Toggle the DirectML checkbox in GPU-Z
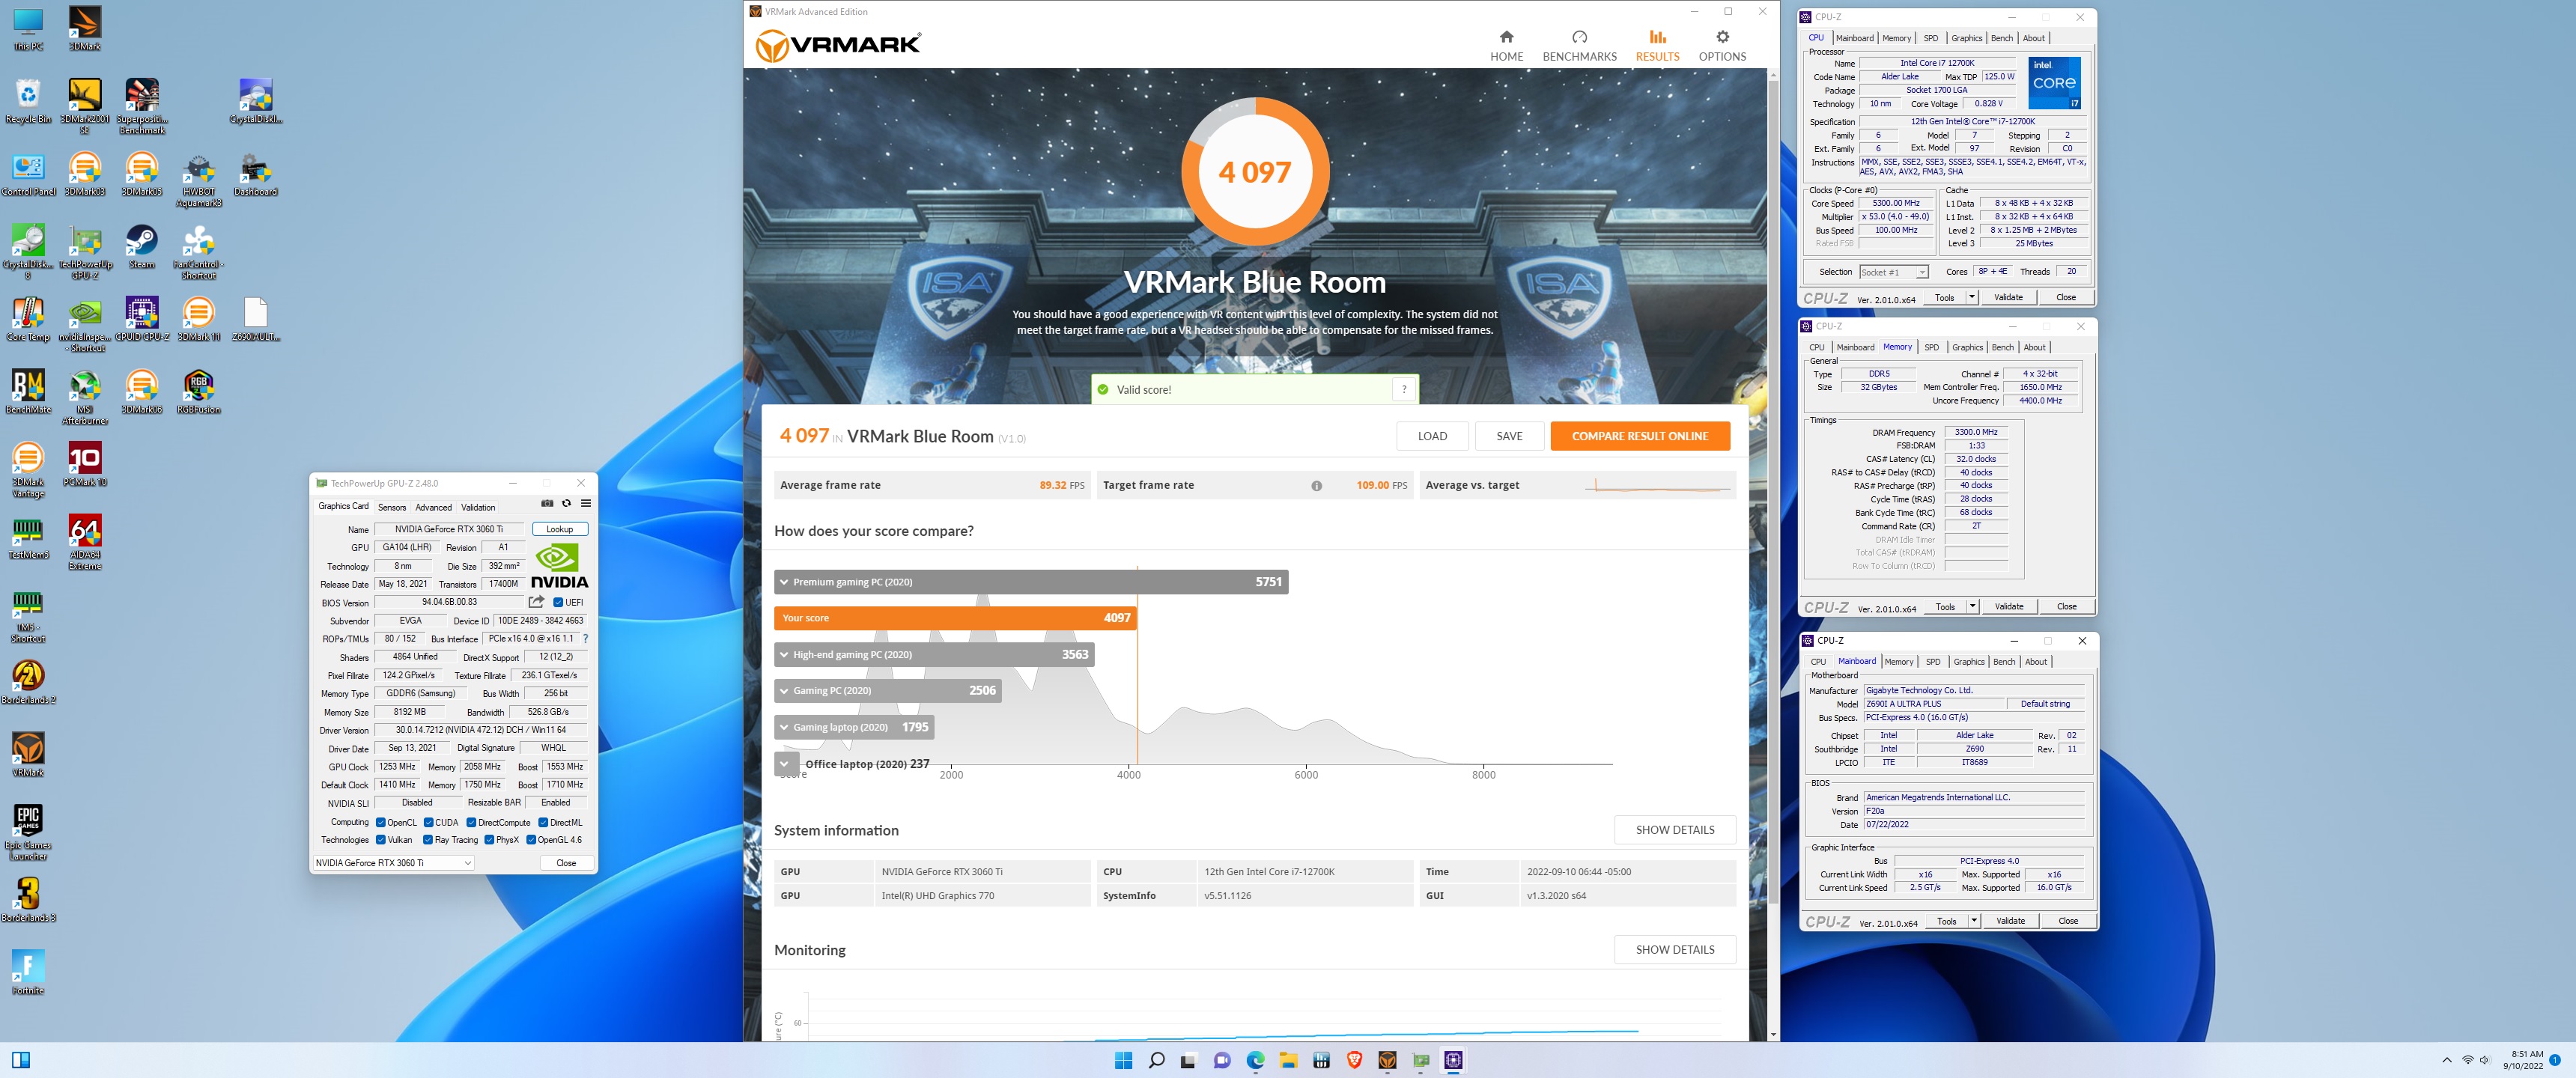This screenshot has width=2576, height=1078. 543,822
